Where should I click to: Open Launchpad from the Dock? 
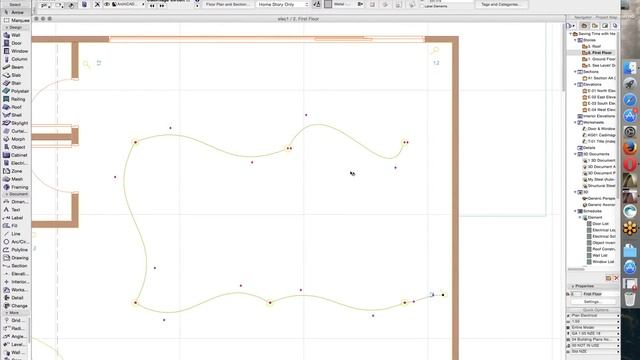pos(630,84)
